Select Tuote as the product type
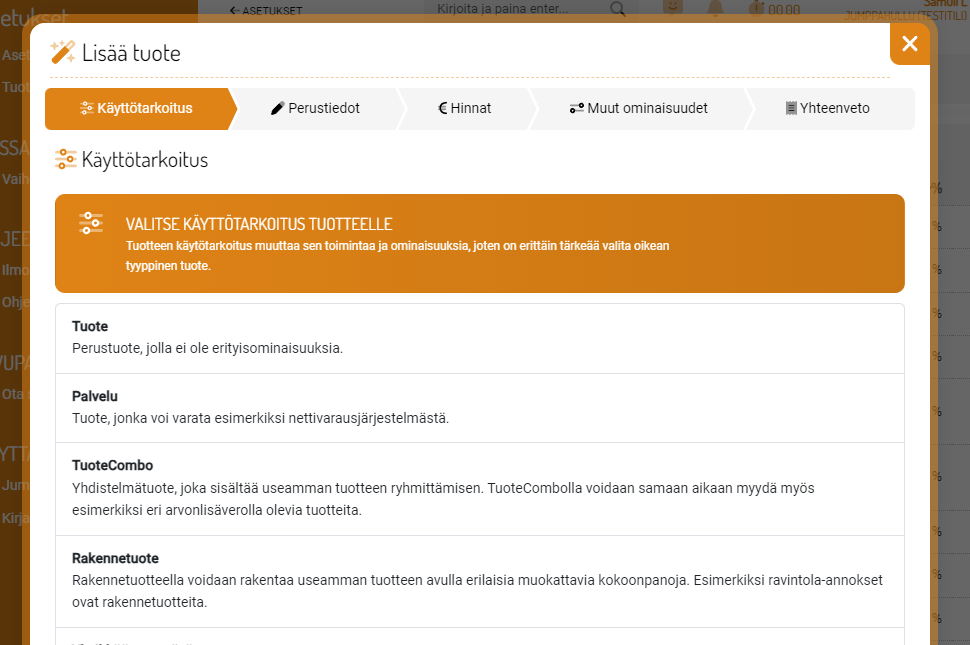The image size is (970, 645). (x=479, y=338)
